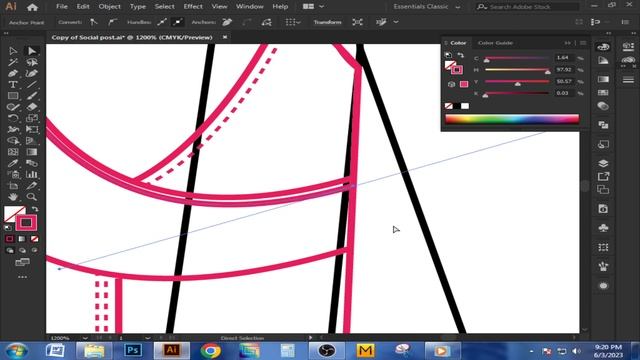
Task: Select the Scale tool
Action: pyautogui.click(x=32, y=118)
